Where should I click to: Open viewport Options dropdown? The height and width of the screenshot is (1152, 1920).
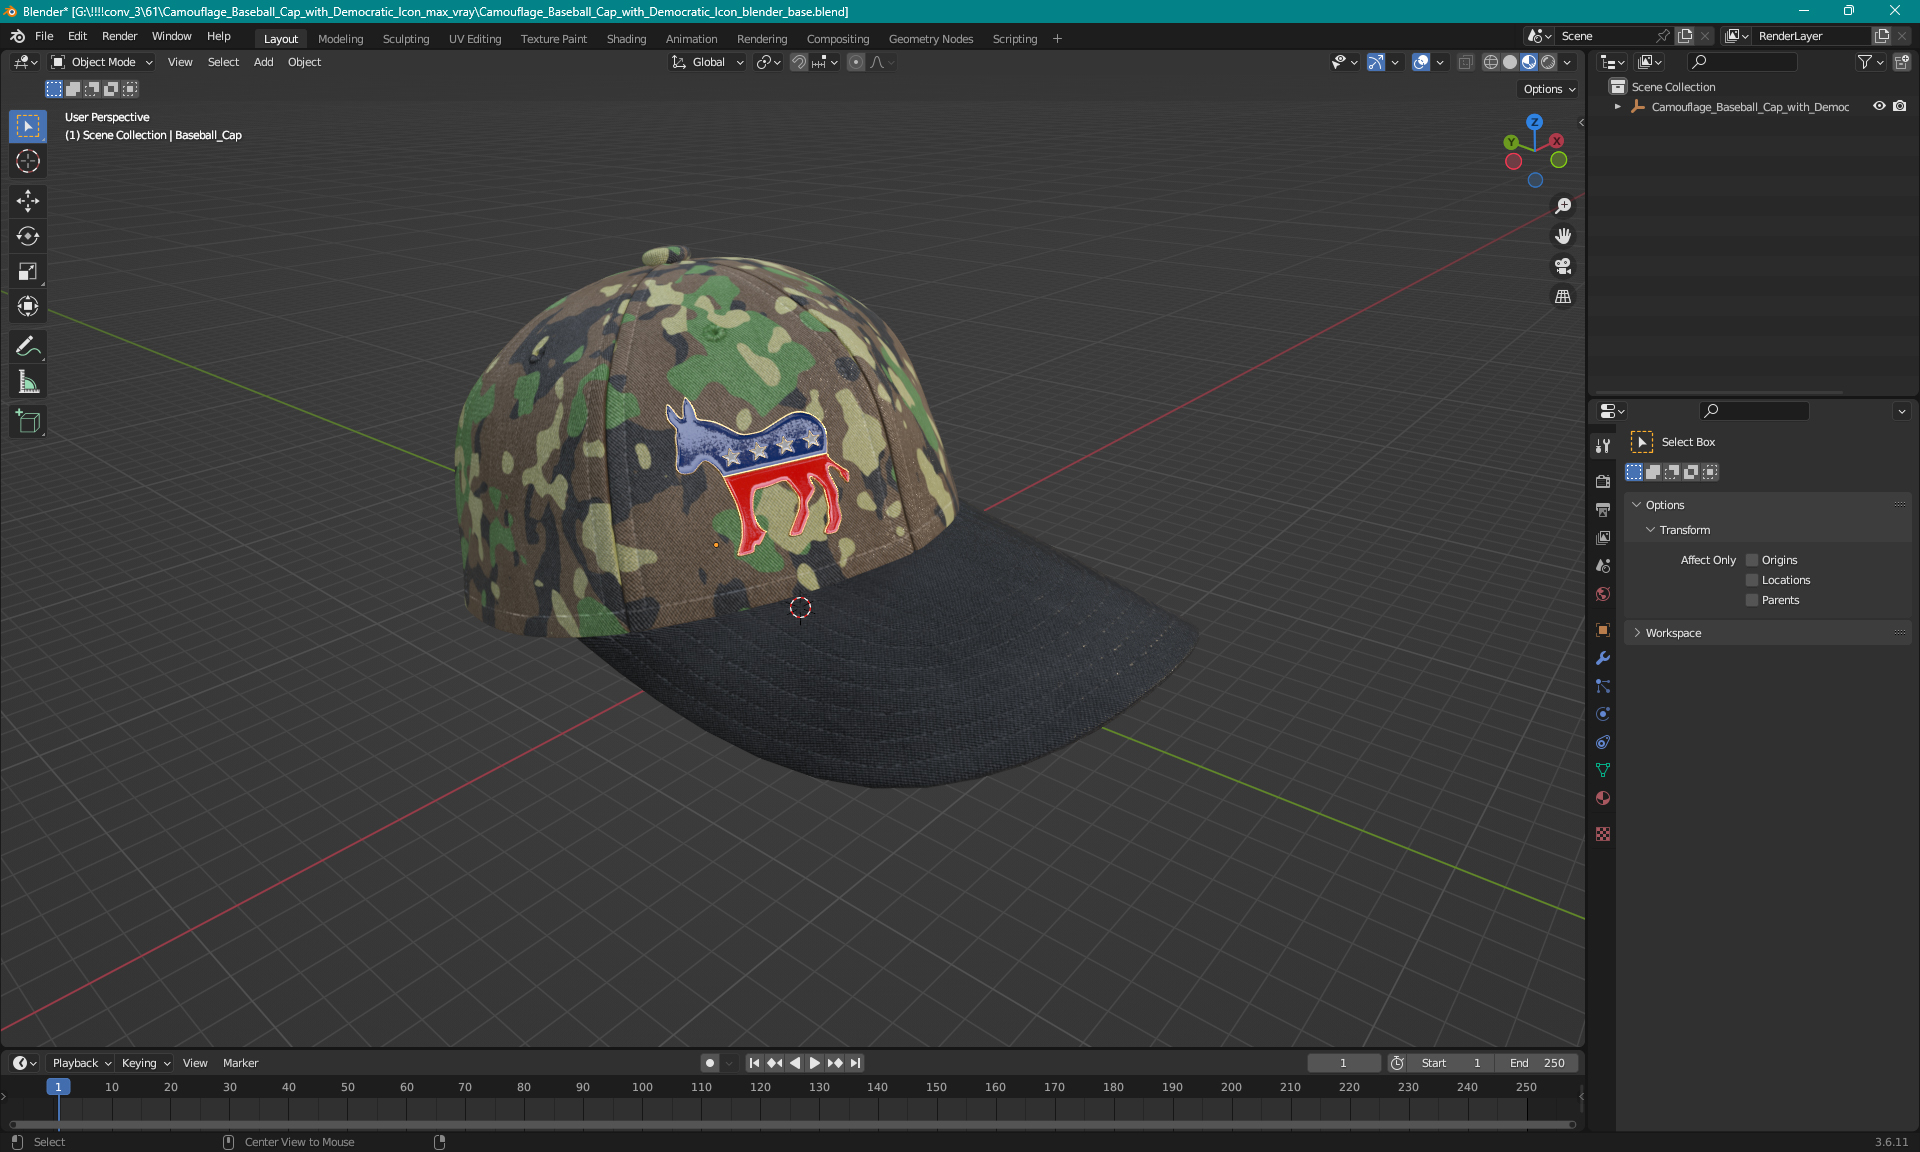point(1548,89)
